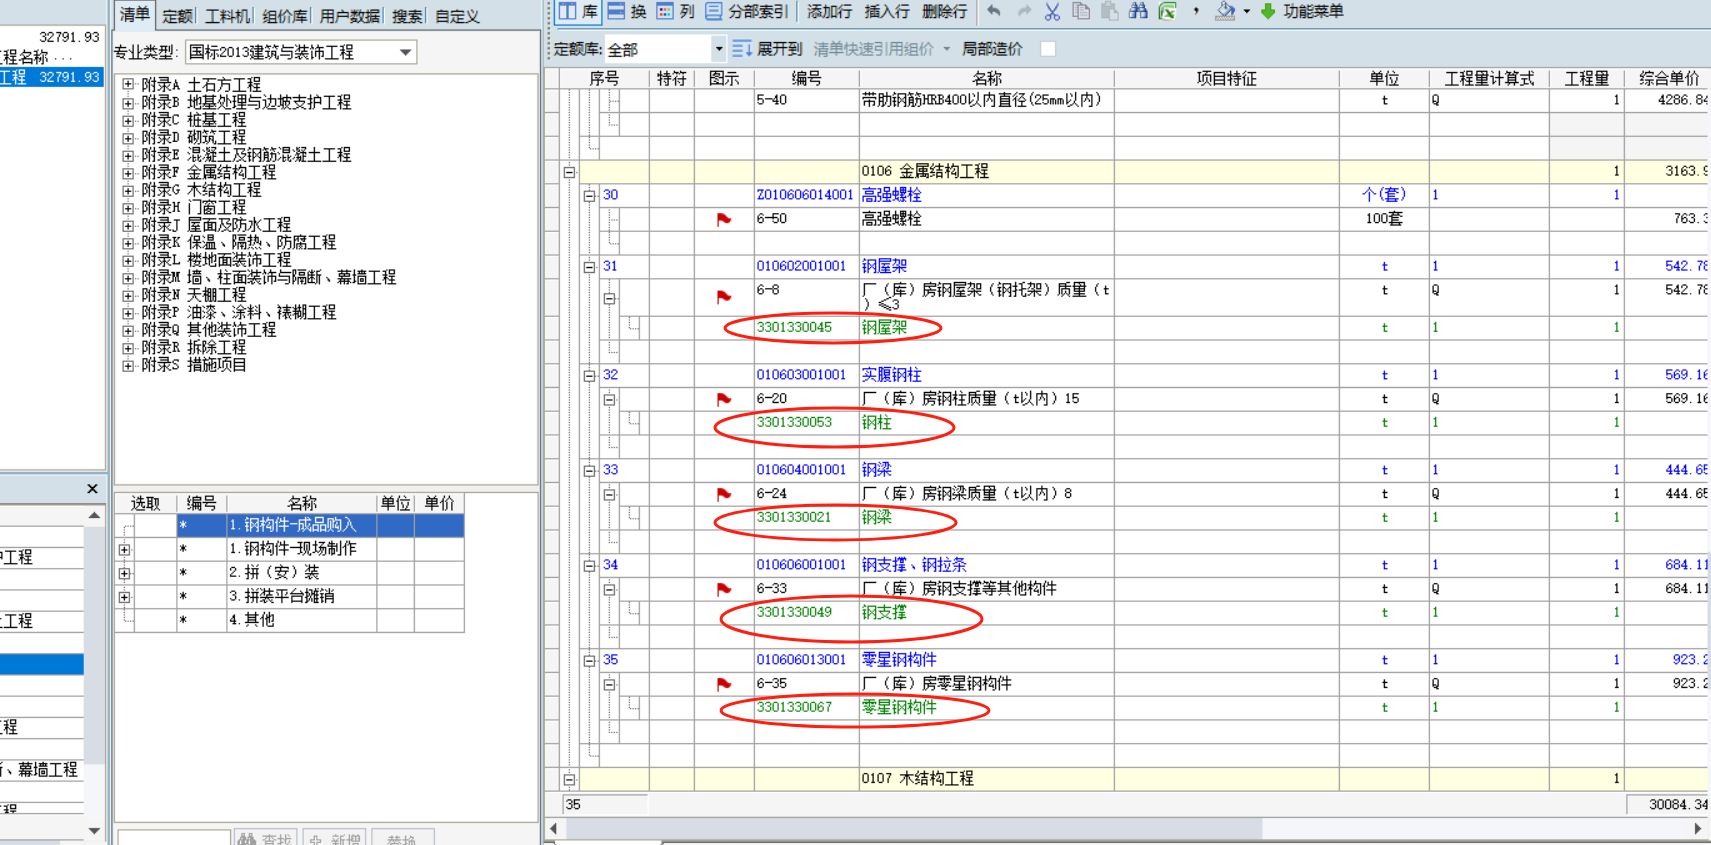Click the 工程量计算式 column header
The width and height of the screenshot is (1711, 845).
point(1489,79)
